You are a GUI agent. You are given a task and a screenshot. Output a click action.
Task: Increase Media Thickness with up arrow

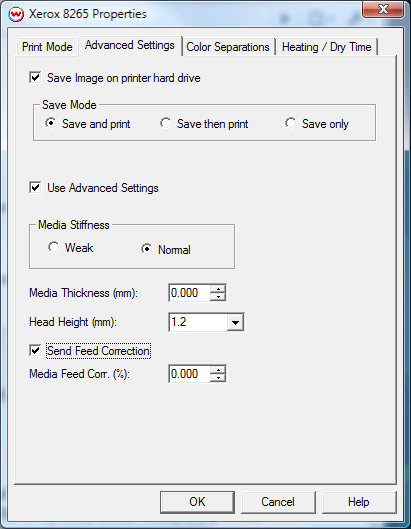(218, 289)
